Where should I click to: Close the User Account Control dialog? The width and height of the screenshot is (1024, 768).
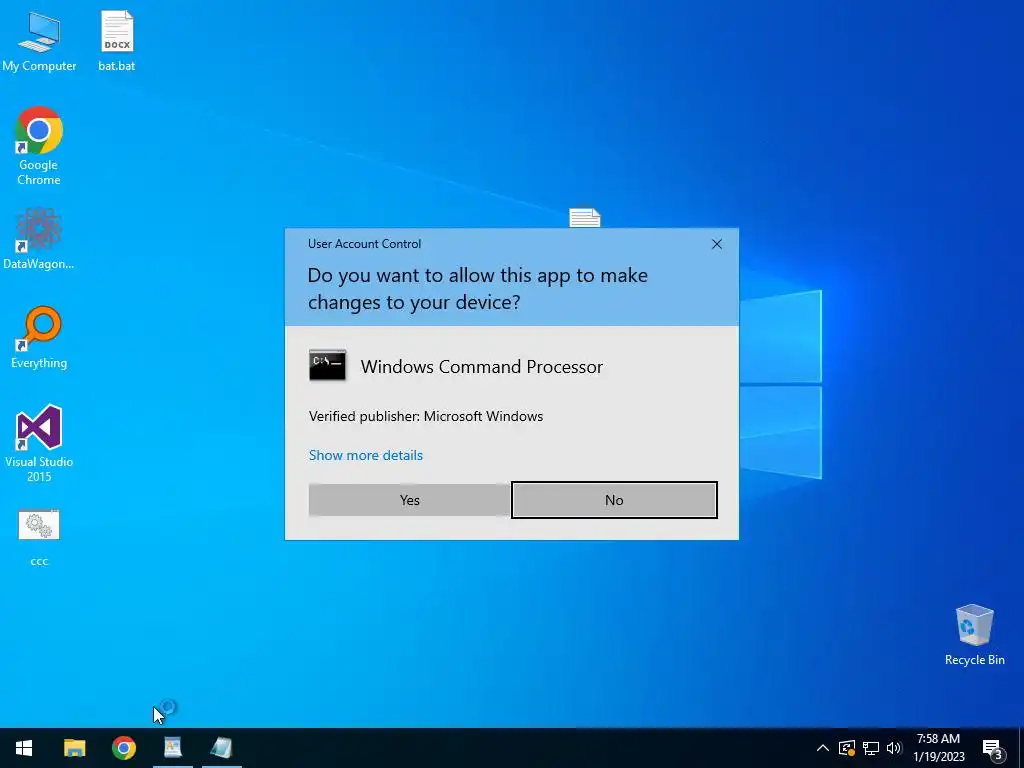tap(716, 244)
